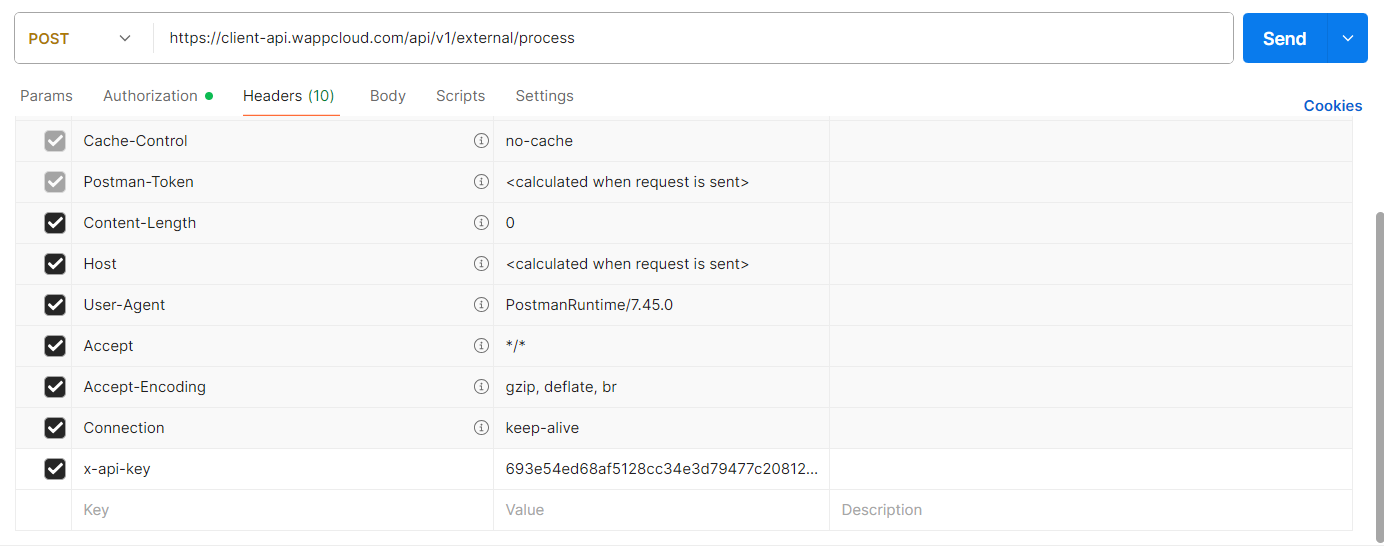The width and height of the screenshot is (1384, 551).
Task: Uncheck the Accept header checkbox
Action: click(55, 346)
